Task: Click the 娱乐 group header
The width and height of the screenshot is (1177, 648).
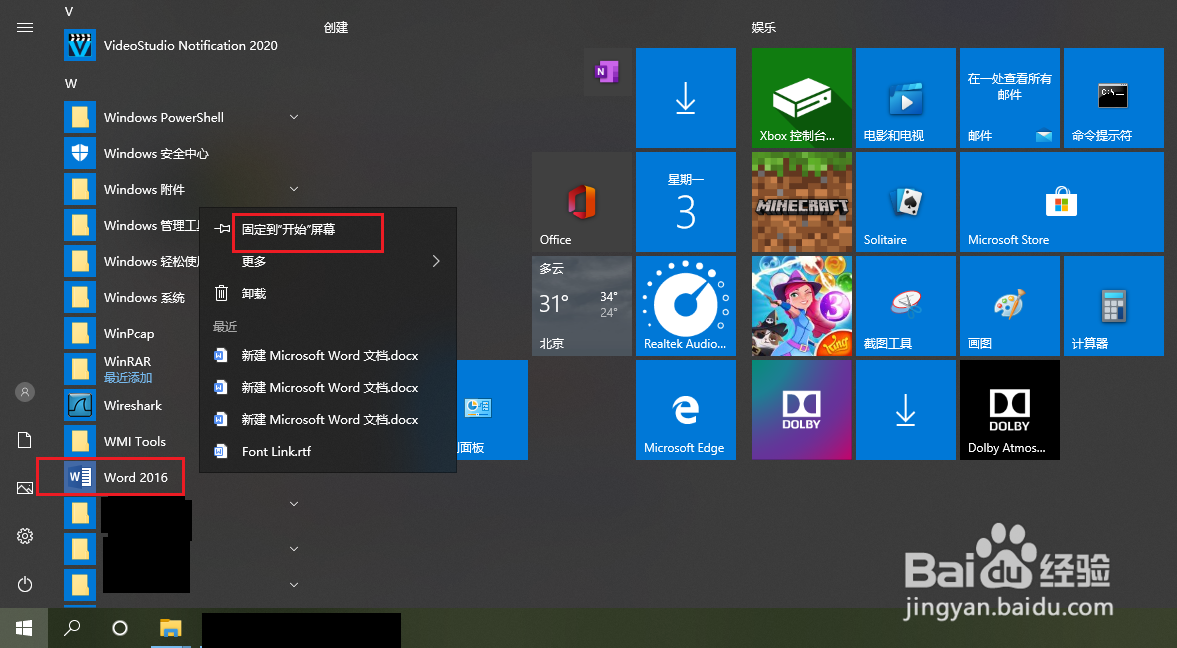Action: [763, 28]
